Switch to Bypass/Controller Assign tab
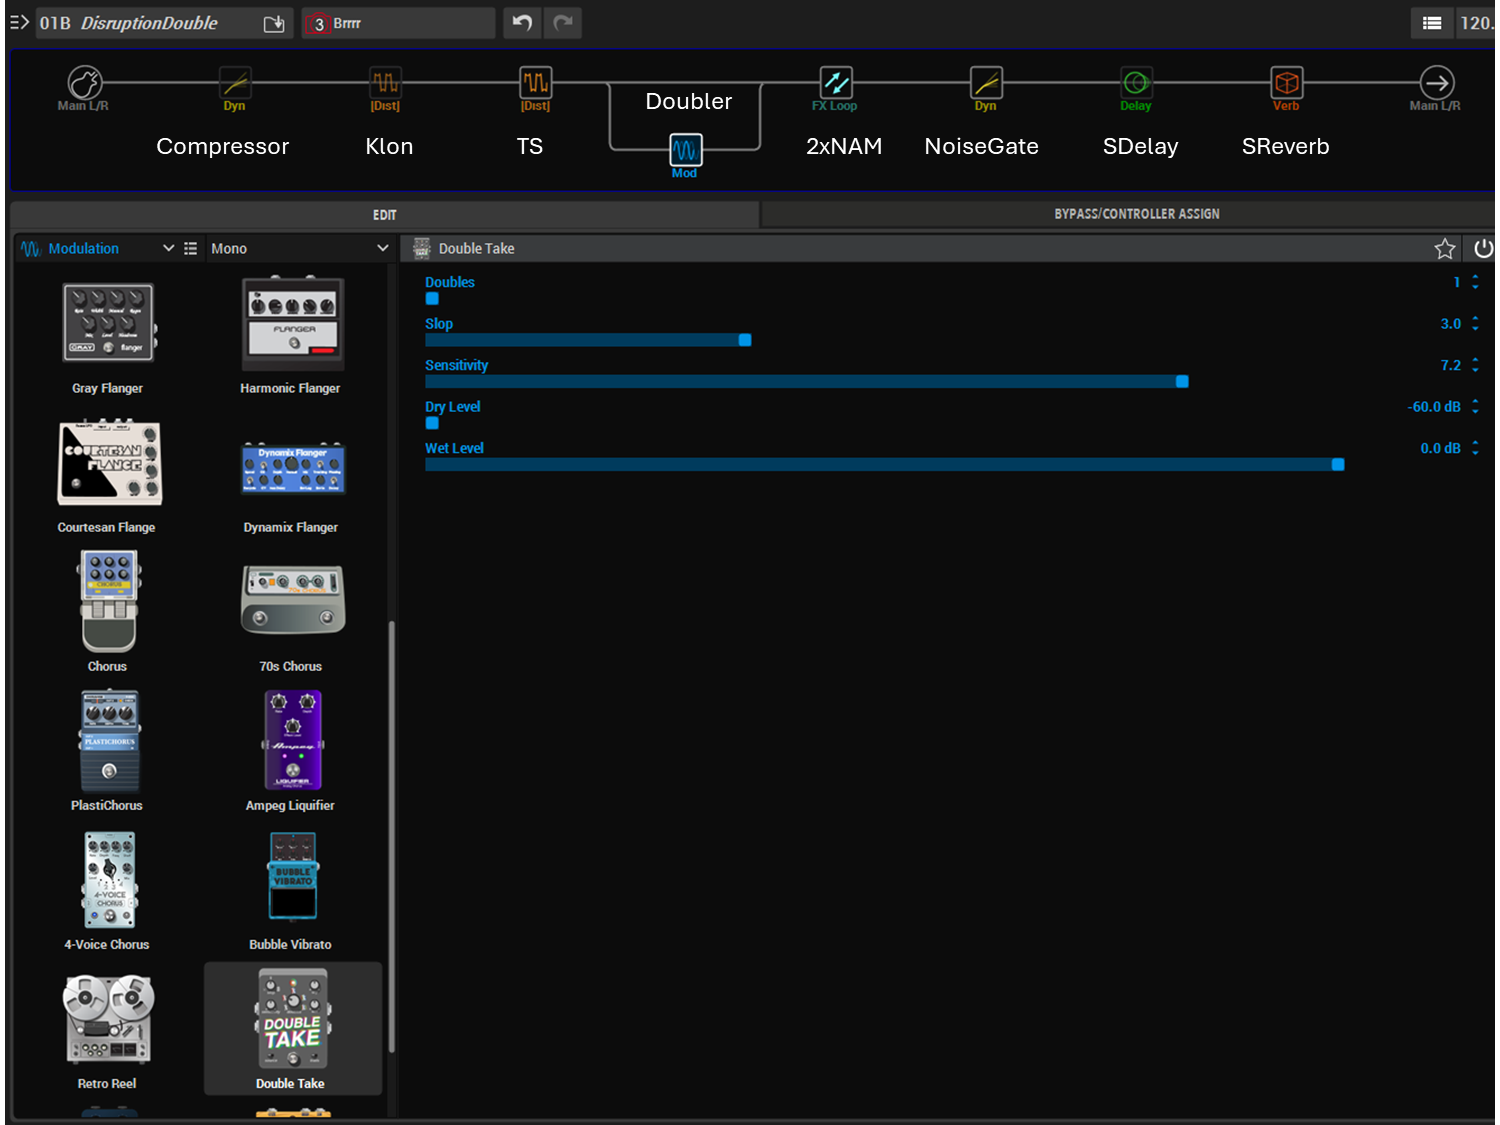Viewport: 1500px width, 1125px height. tap(1136, 214)
